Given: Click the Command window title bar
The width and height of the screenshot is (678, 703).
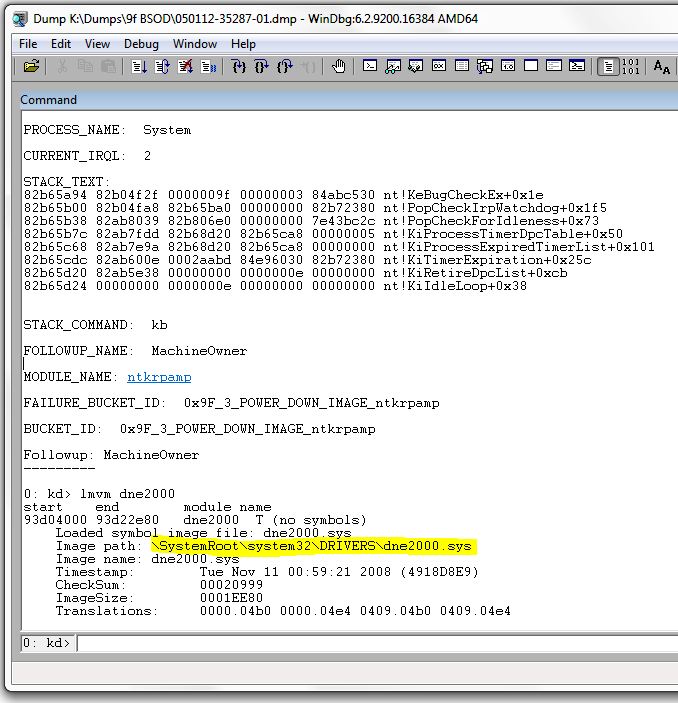Looking at the screenshot, I should coord(349,100).
